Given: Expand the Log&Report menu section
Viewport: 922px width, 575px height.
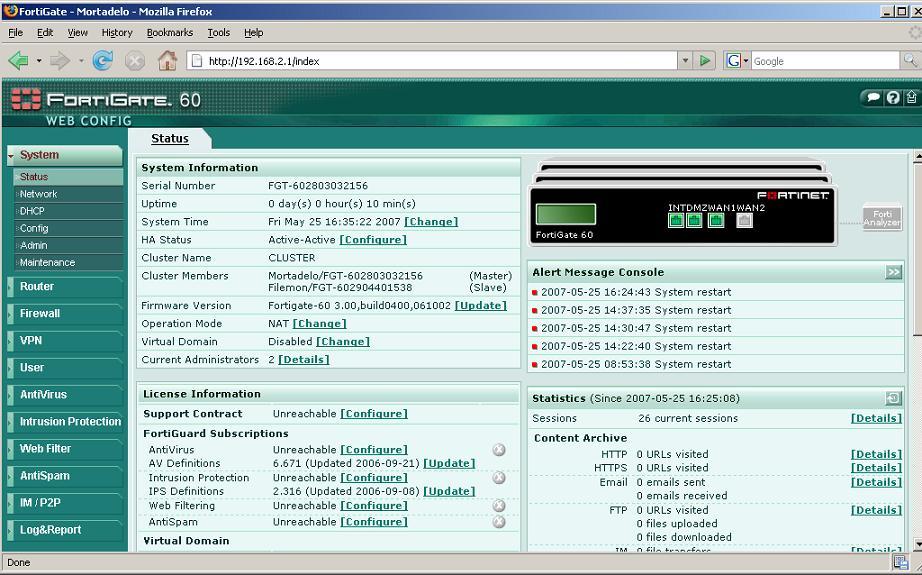Looking at the screenshot, I should point(65,530).
